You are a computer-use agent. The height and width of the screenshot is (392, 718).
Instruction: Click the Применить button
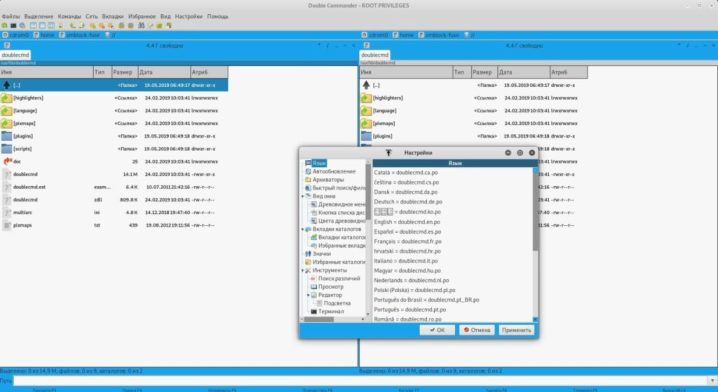point(517,330)
